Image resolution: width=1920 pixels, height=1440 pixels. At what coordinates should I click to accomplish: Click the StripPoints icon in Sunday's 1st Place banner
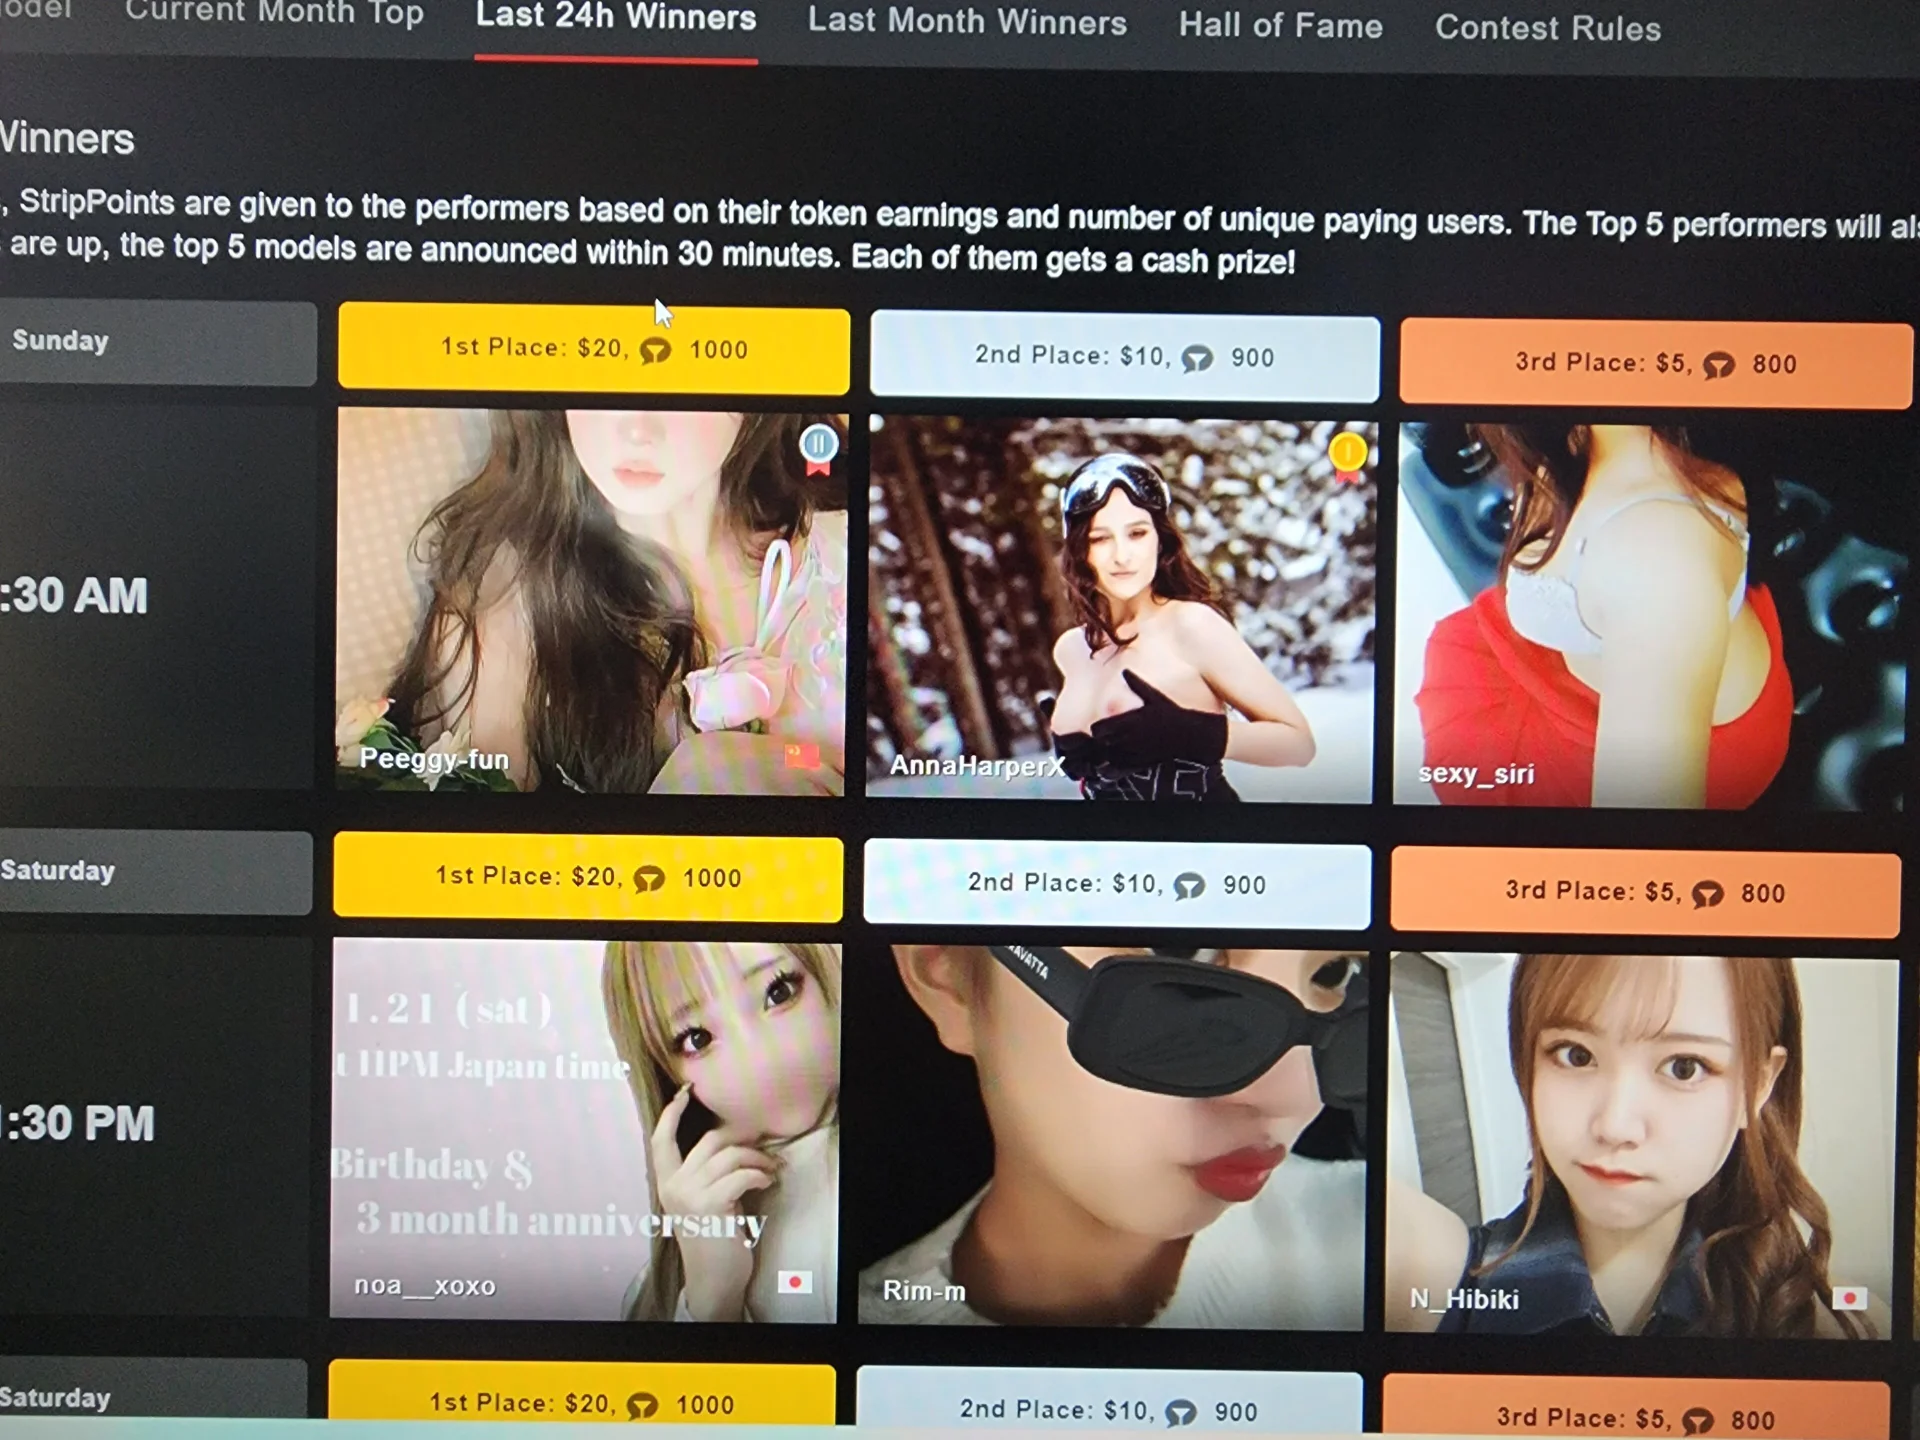tap(656, 351)
